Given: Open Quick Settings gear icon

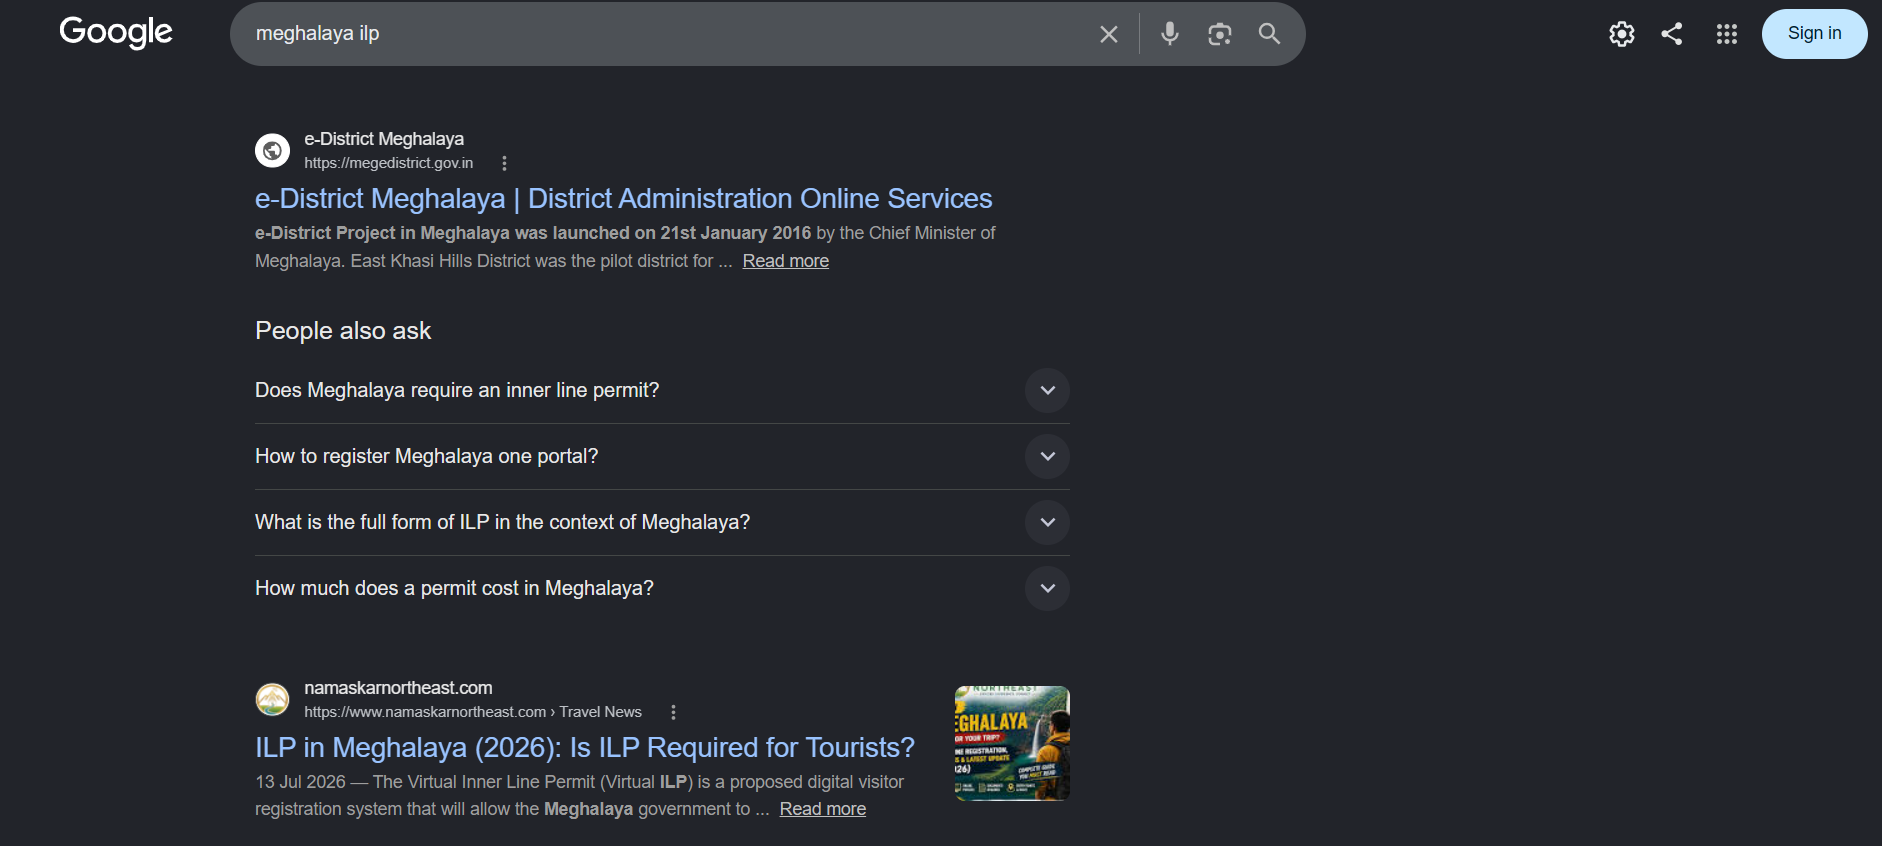Looking at the screenshot, I should (x=1621, y=34).
